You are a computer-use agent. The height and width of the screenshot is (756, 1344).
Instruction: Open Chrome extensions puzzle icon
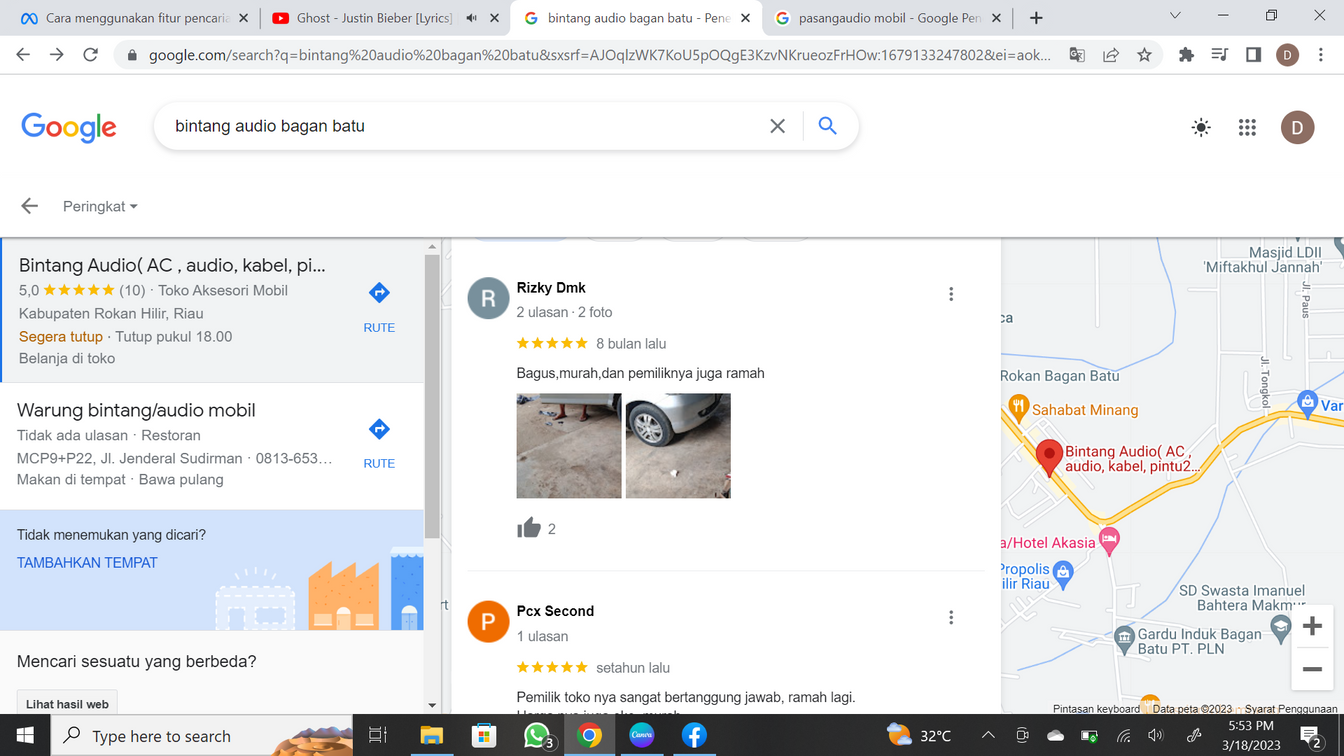point(1186,55)
